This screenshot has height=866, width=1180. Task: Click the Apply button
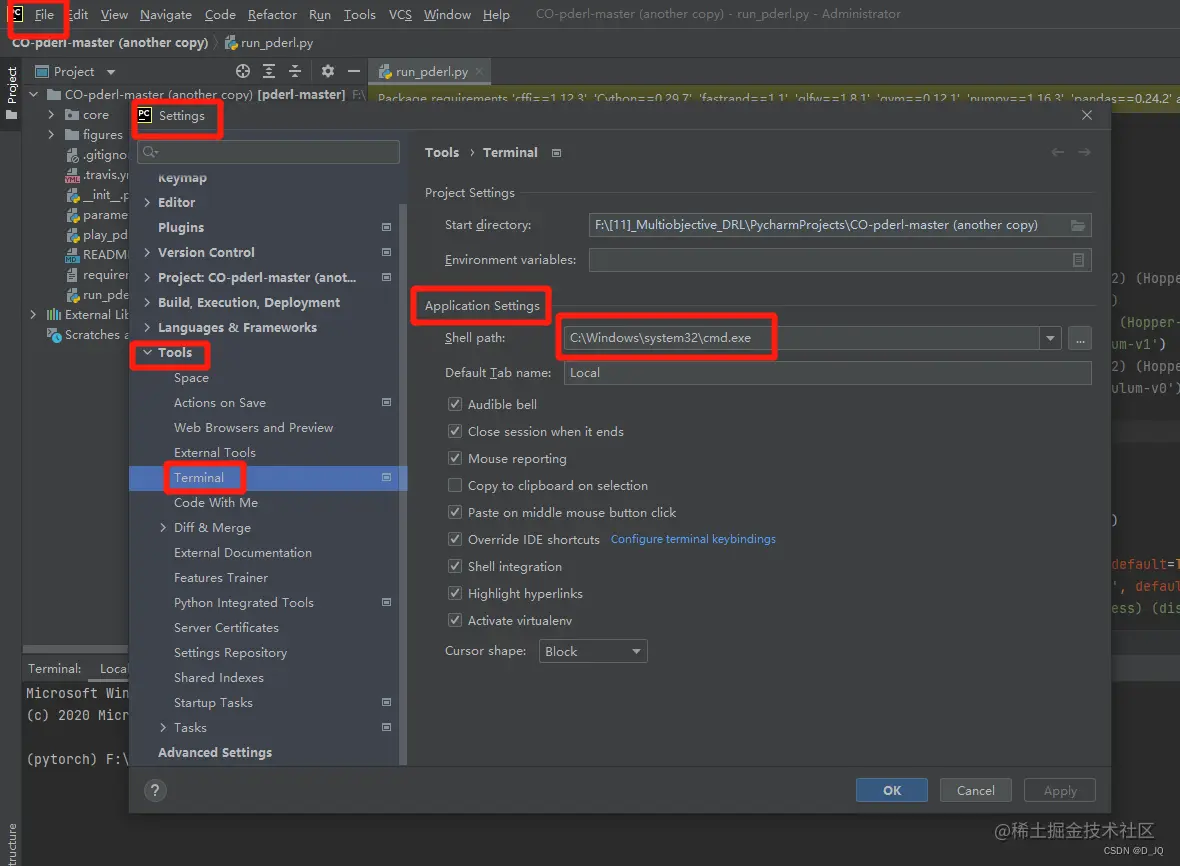tap(1060, 790)
